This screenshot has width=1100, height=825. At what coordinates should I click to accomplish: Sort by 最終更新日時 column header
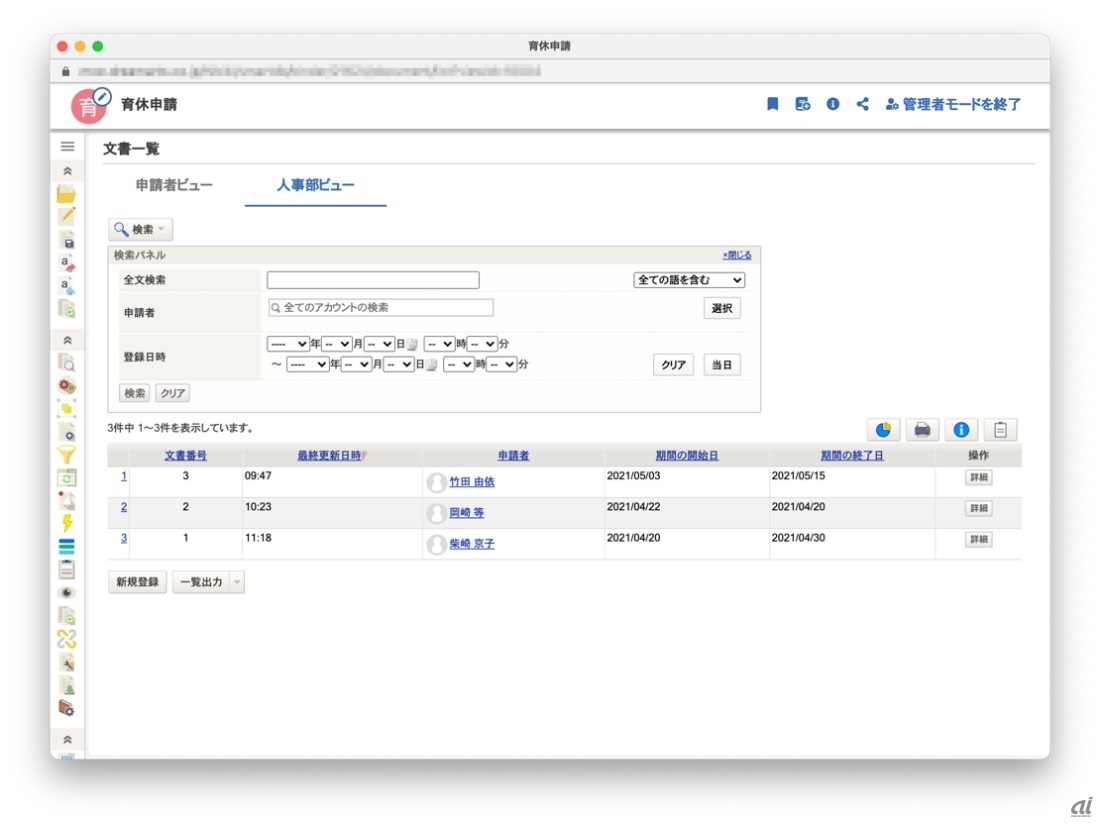click(331, 456)
